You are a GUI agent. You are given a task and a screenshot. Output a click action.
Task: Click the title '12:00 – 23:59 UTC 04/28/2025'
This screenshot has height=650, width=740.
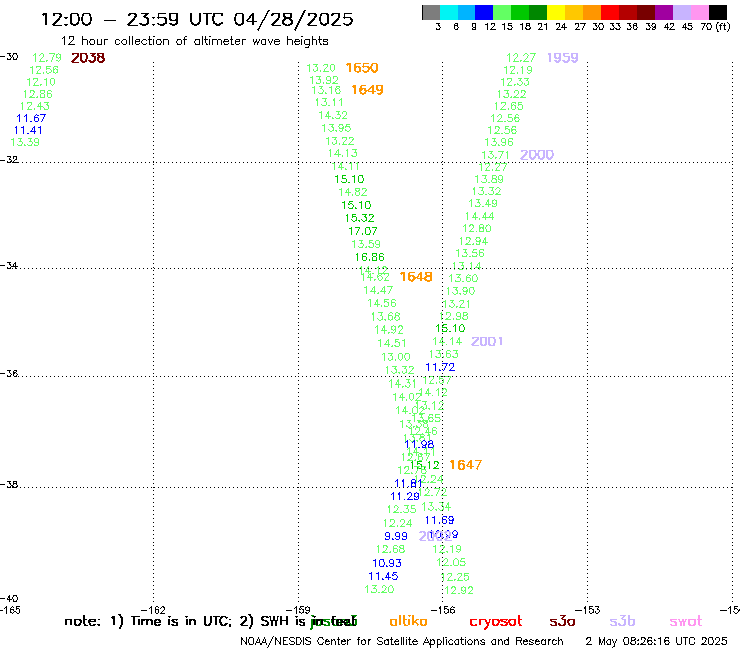point(197,19)
